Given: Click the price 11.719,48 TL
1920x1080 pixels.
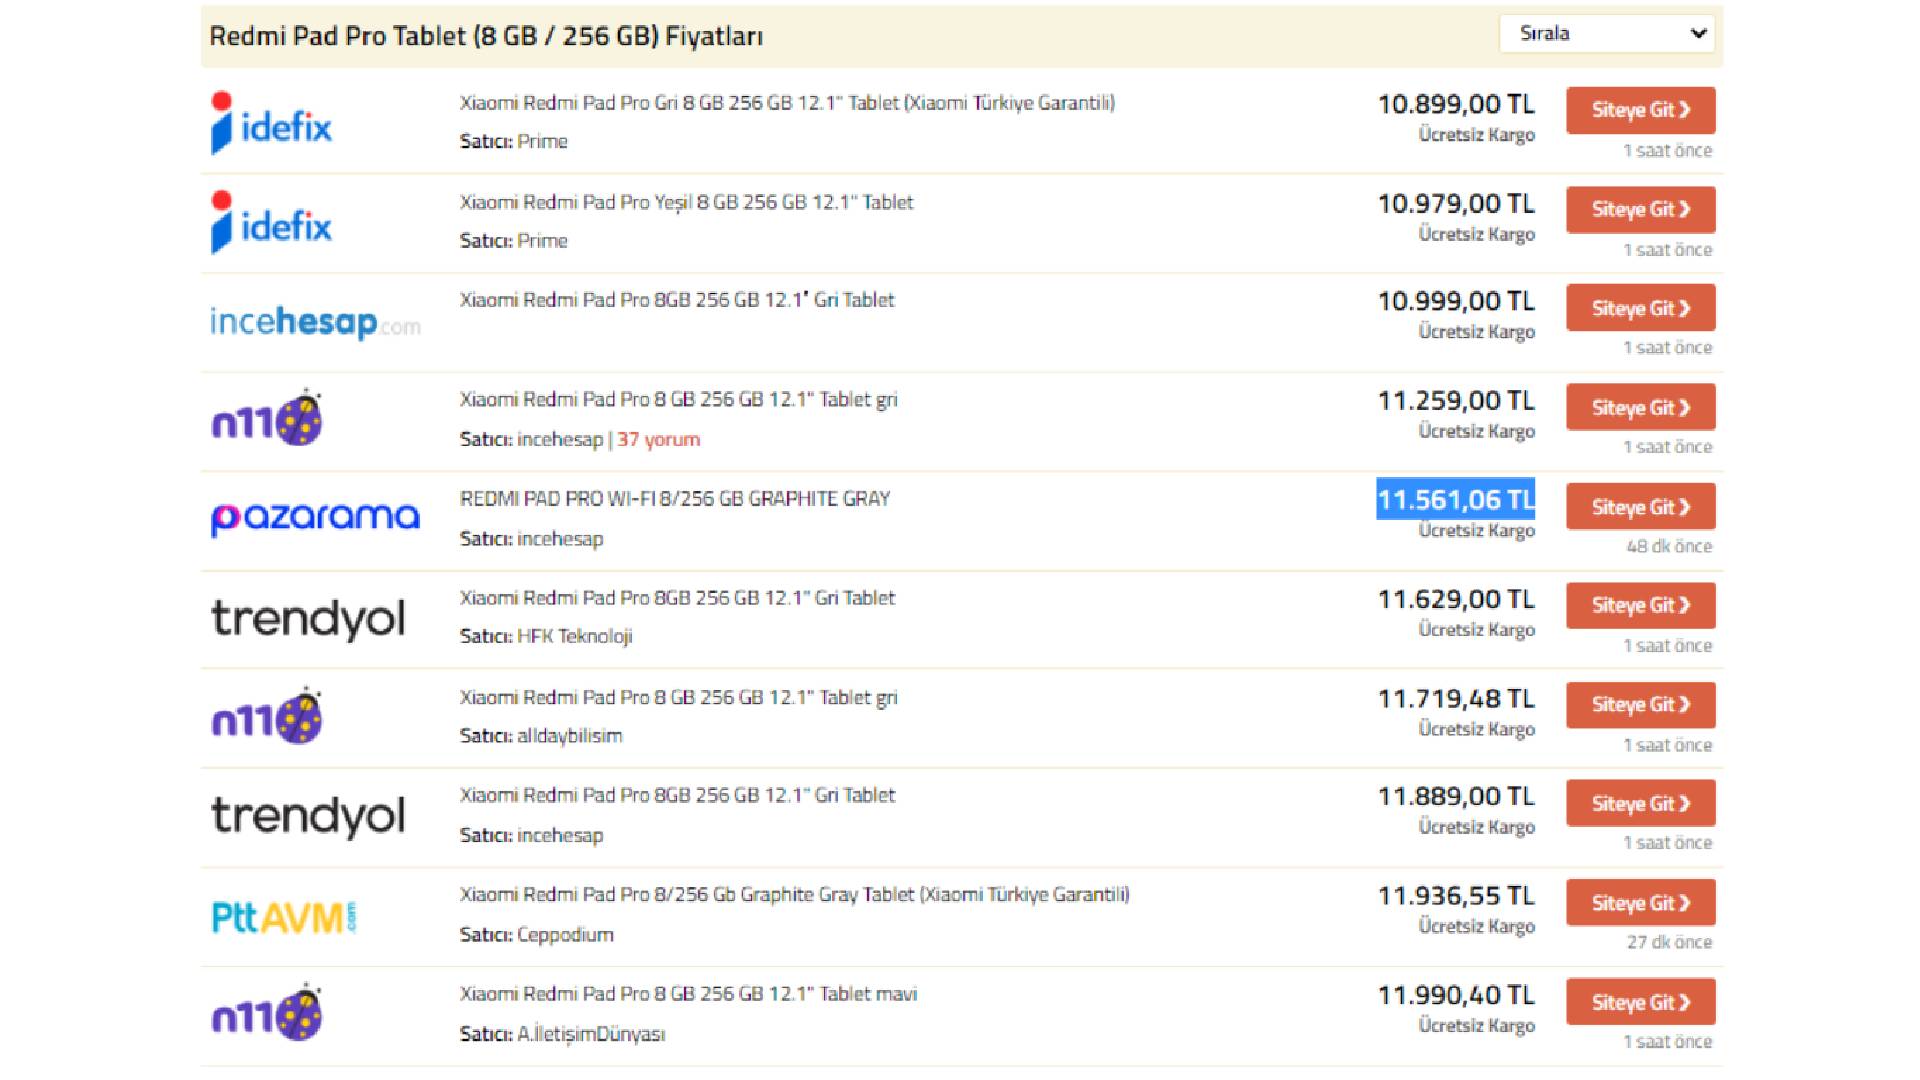Looking at the screenshot, I should click(x=1456, y=699).
